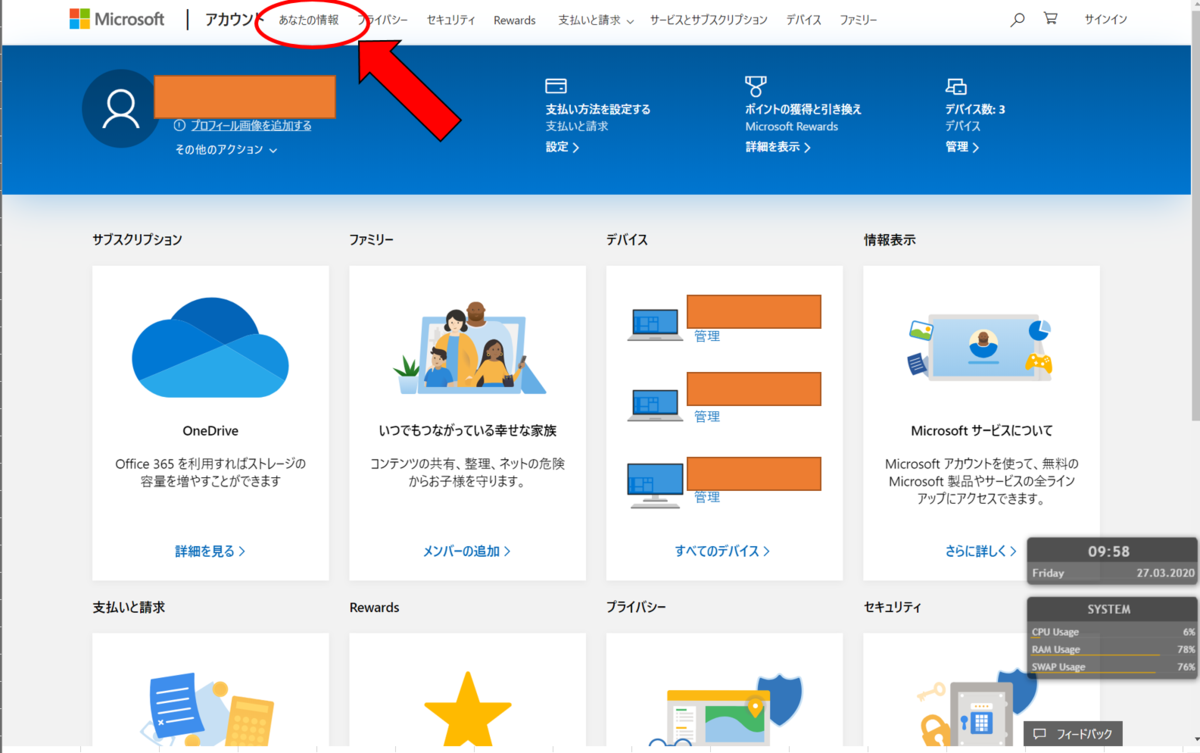
Task: Expand the 支払いと請求 dropdown menu
Action: point(596,20)
